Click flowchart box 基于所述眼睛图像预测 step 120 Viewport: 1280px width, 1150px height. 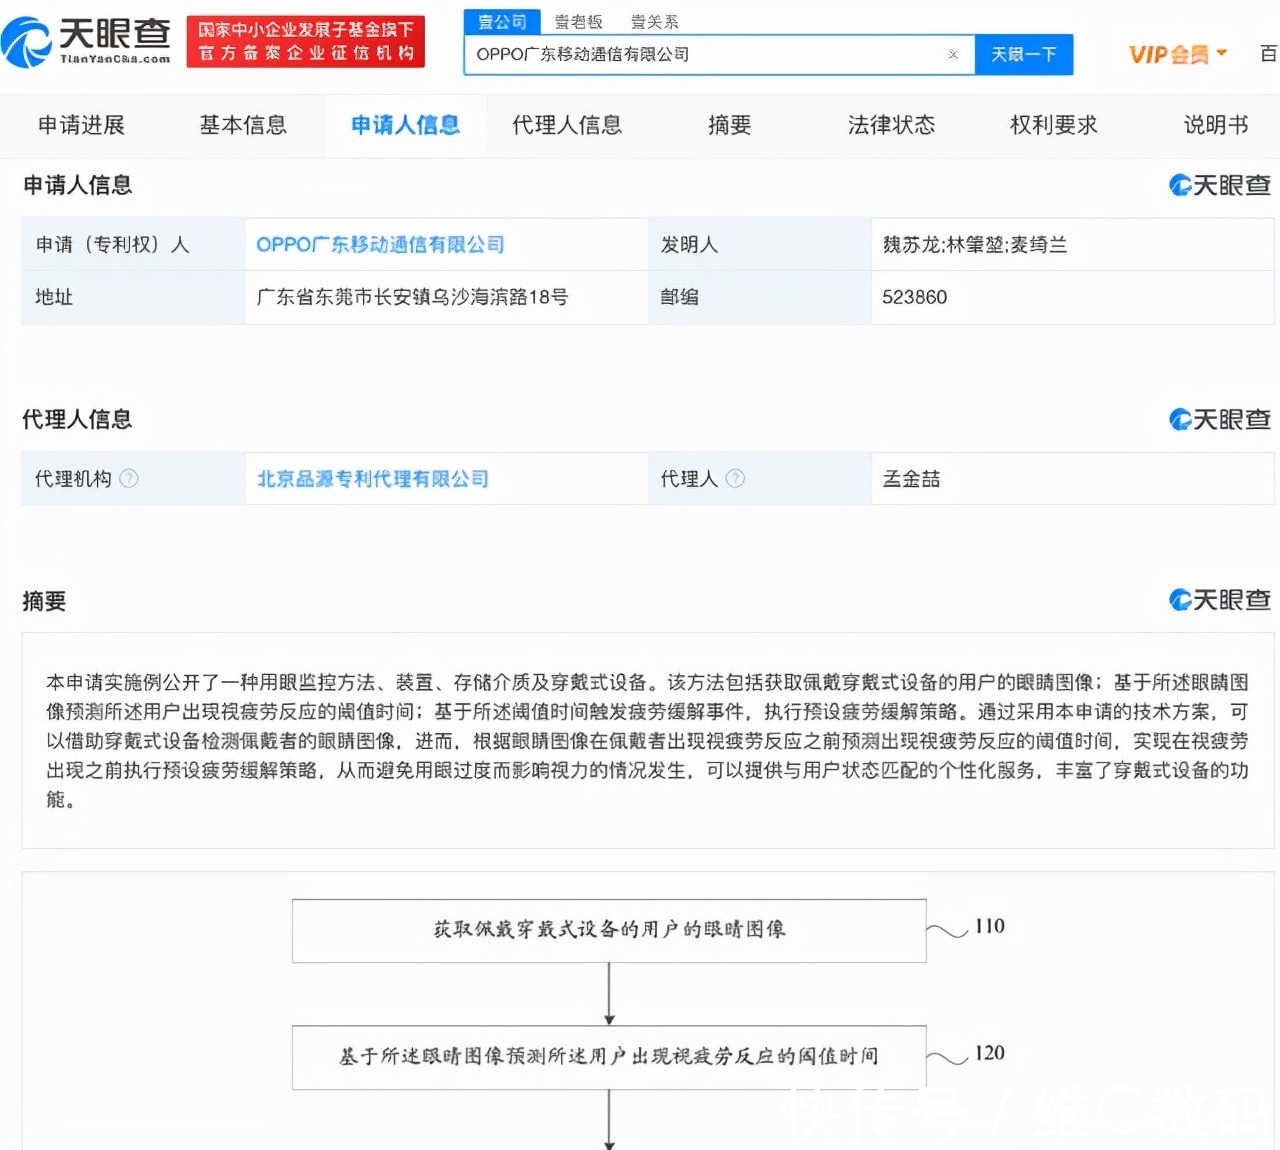(x=609, y=1057)
